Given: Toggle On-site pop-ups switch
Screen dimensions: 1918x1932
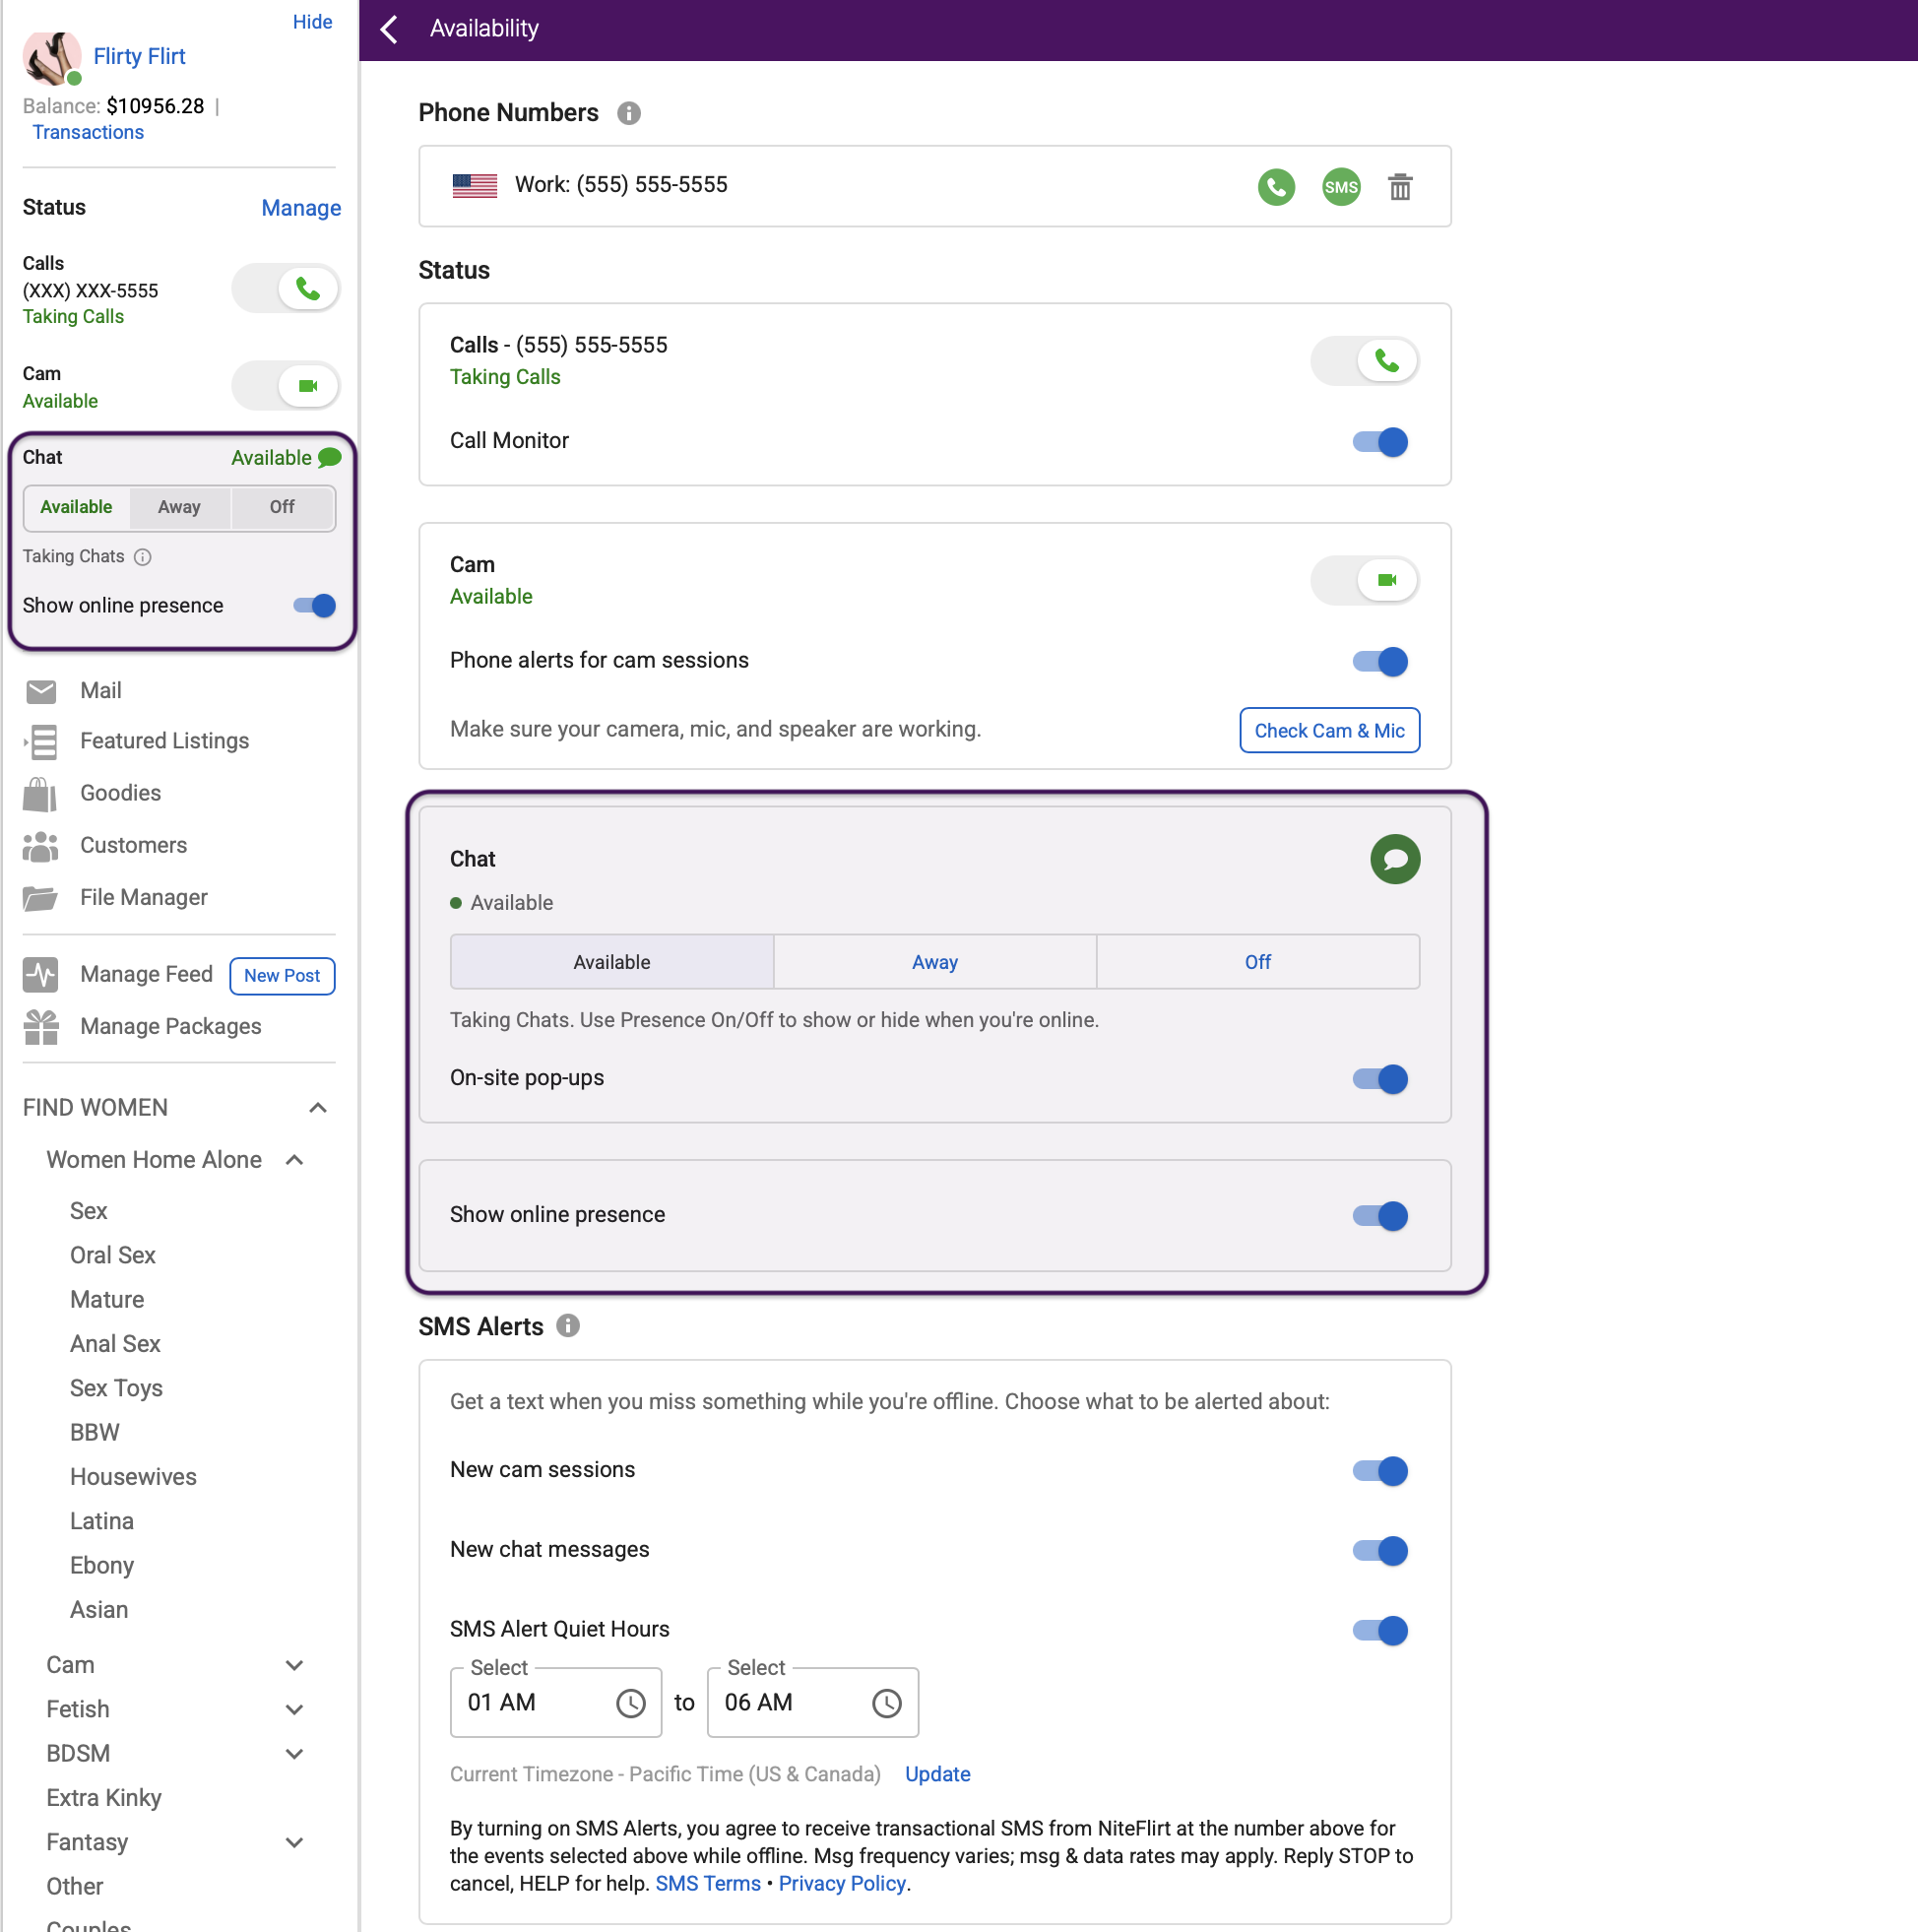Looking at the screenshot, I should (x=1380, y=1080).
